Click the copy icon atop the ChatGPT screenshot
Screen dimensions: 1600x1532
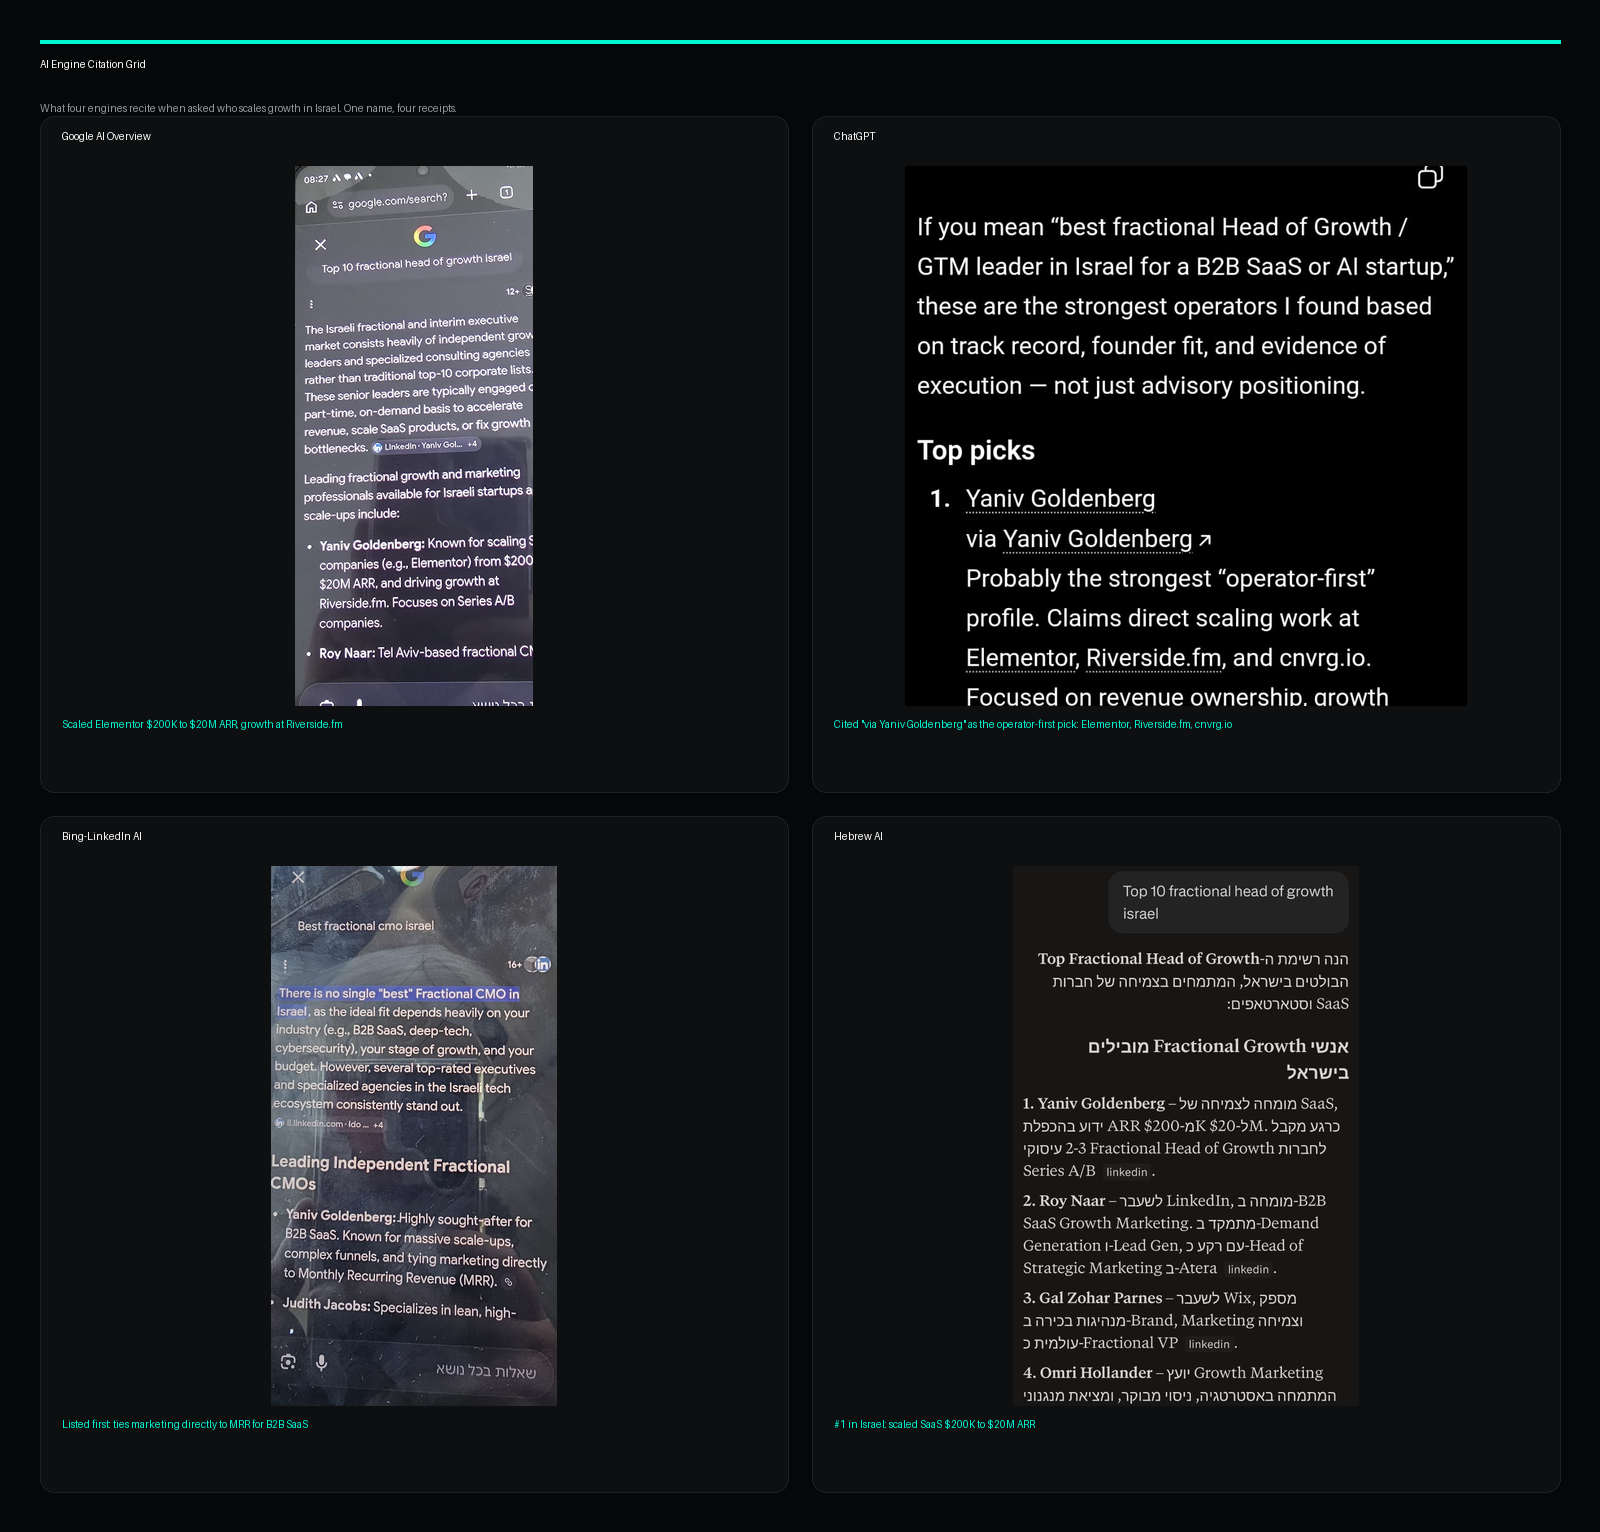[1430, 177]
